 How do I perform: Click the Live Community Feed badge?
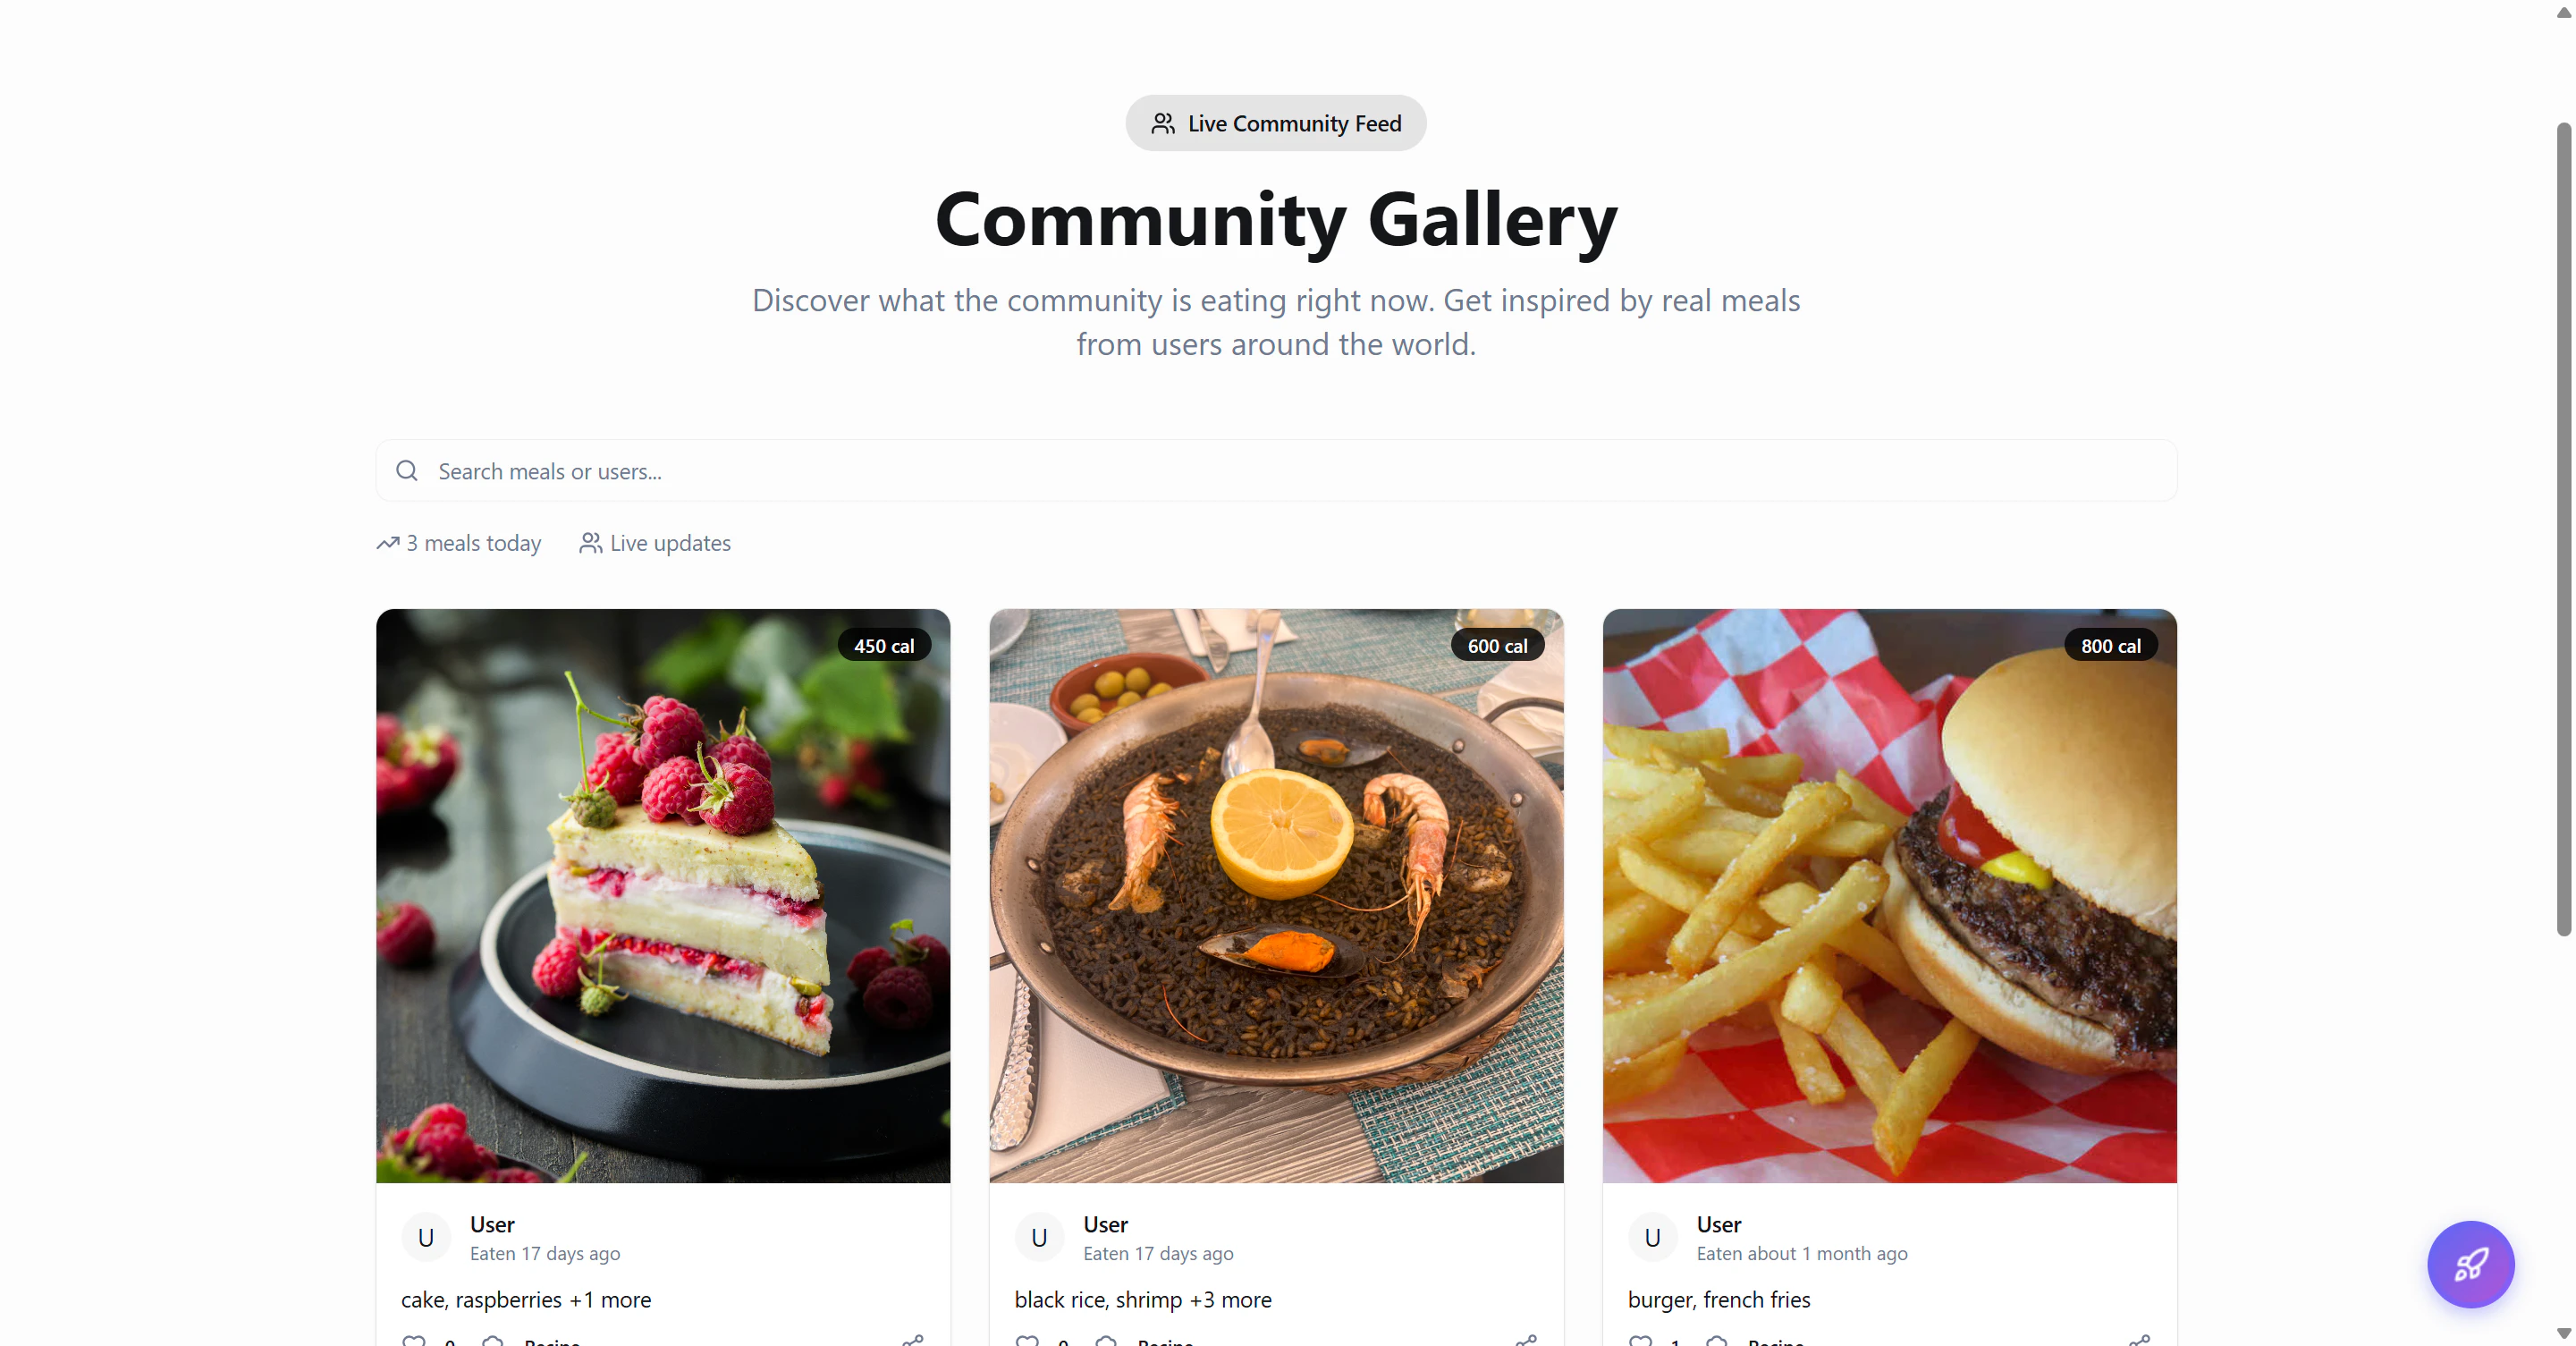(1276, 123)
